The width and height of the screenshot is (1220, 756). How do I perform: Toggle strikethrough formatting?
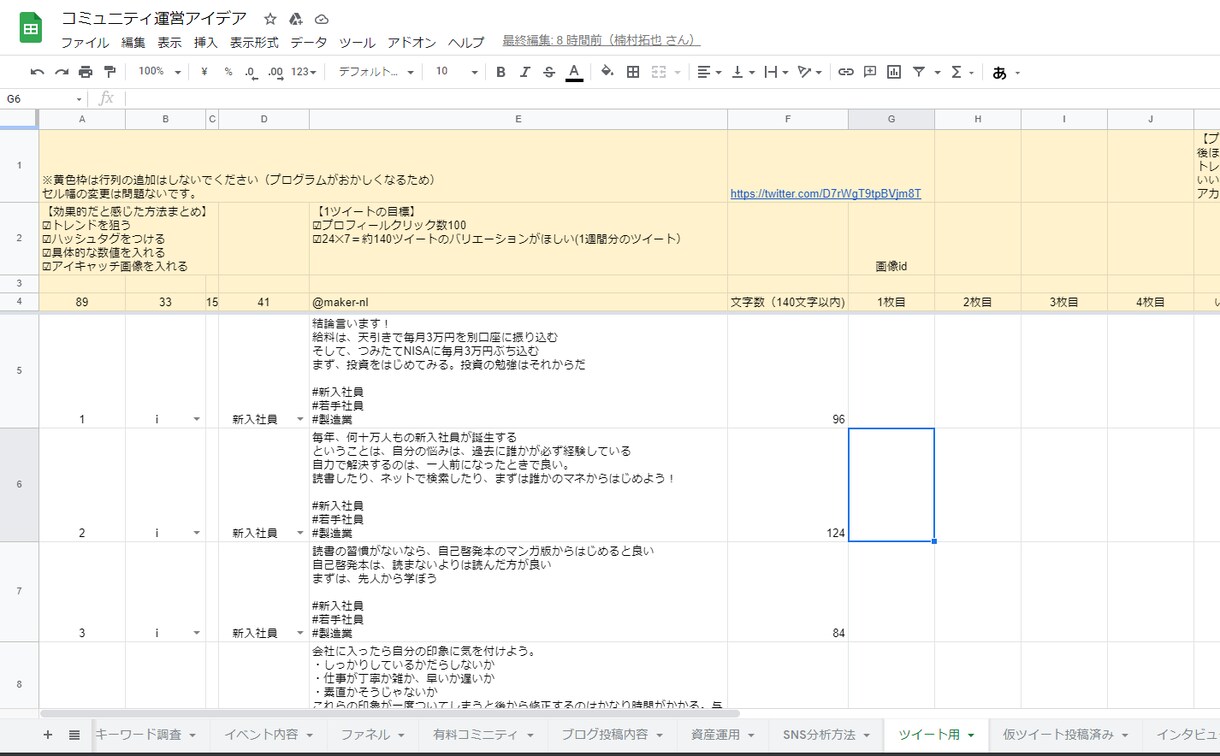tap(549, 72)
